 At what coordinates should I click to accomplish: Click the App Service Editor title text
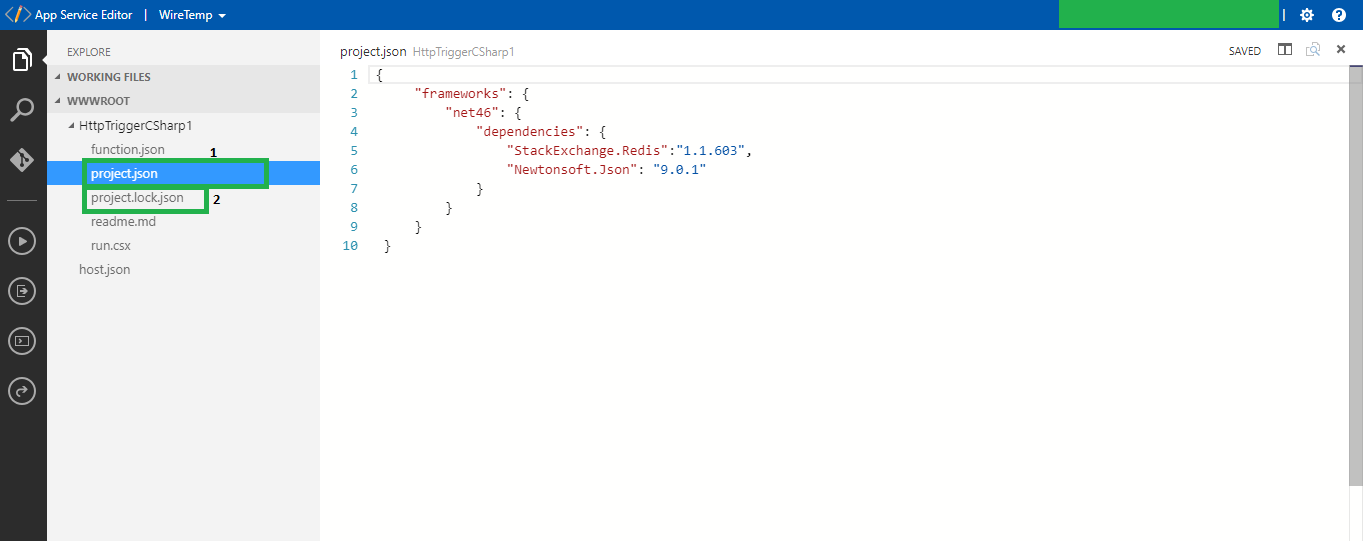(x=84, y=15)
